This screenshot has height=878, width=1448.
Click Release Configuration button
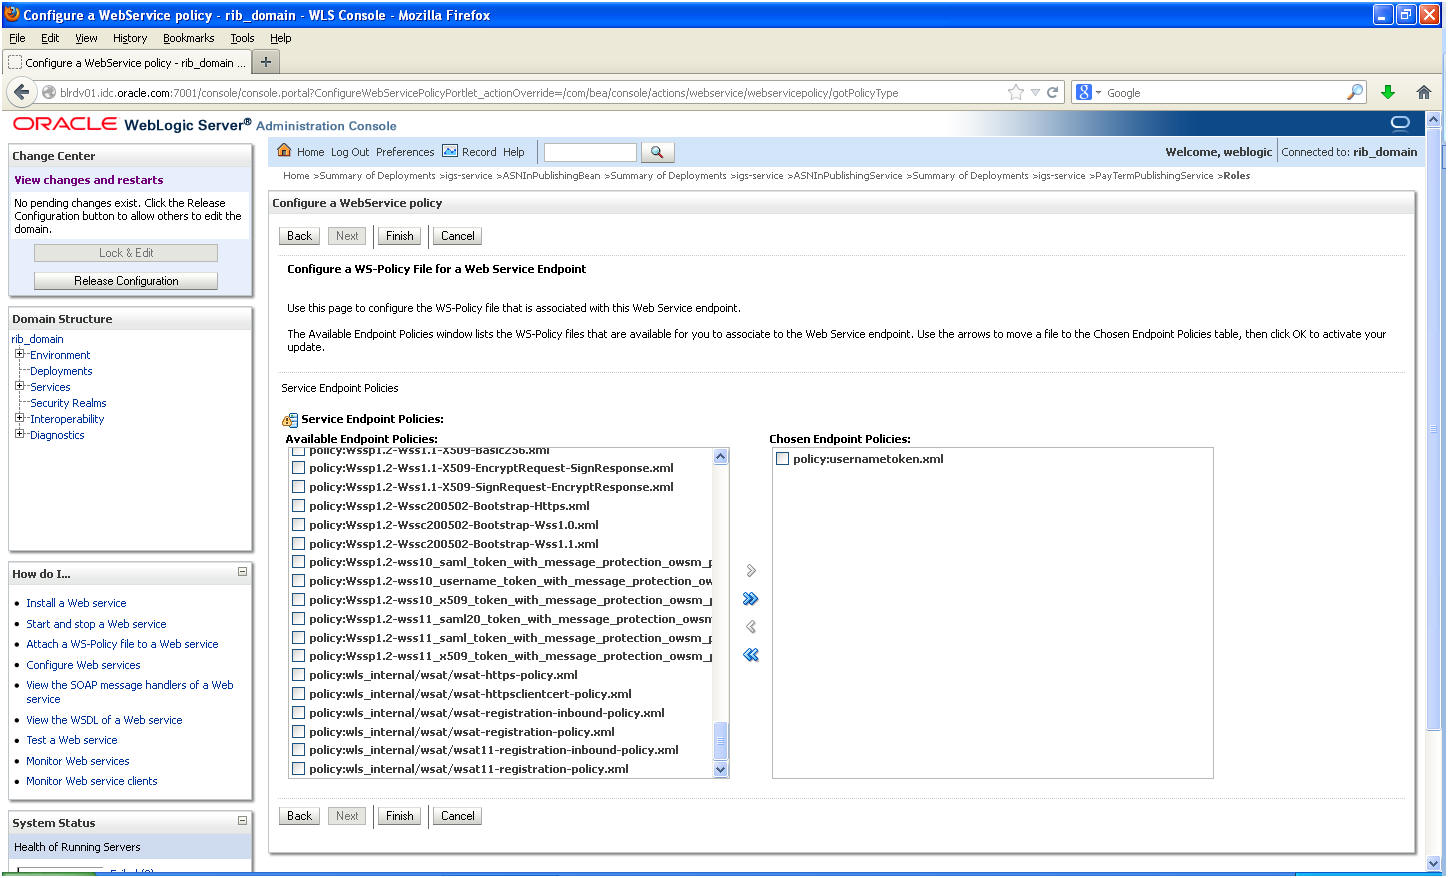(x=126, y=281)
